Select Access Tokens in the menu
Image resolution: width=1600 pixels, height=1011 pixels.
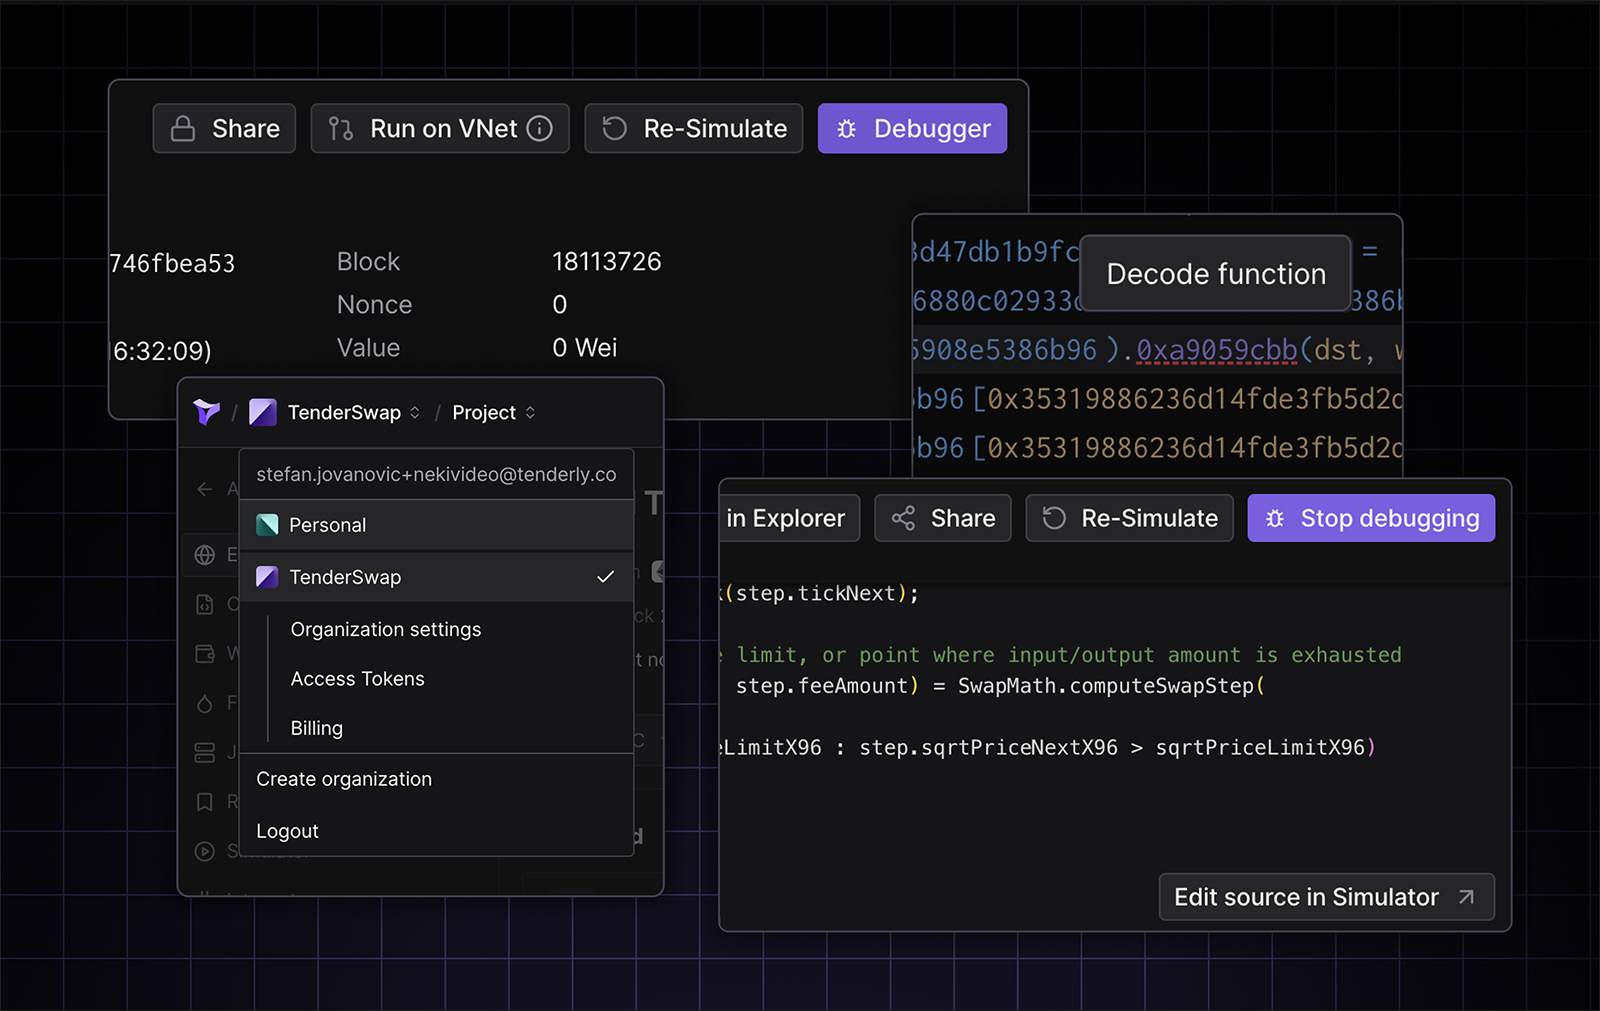pos(357,678)
